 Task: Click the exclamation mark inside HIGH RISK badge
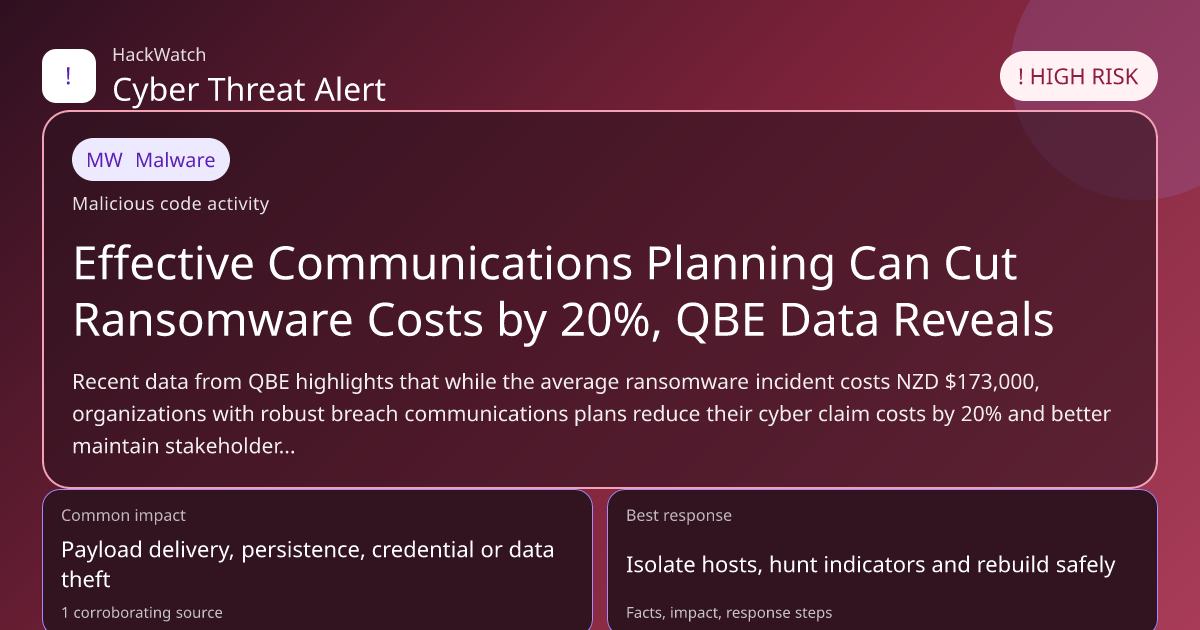point(1020,76)
